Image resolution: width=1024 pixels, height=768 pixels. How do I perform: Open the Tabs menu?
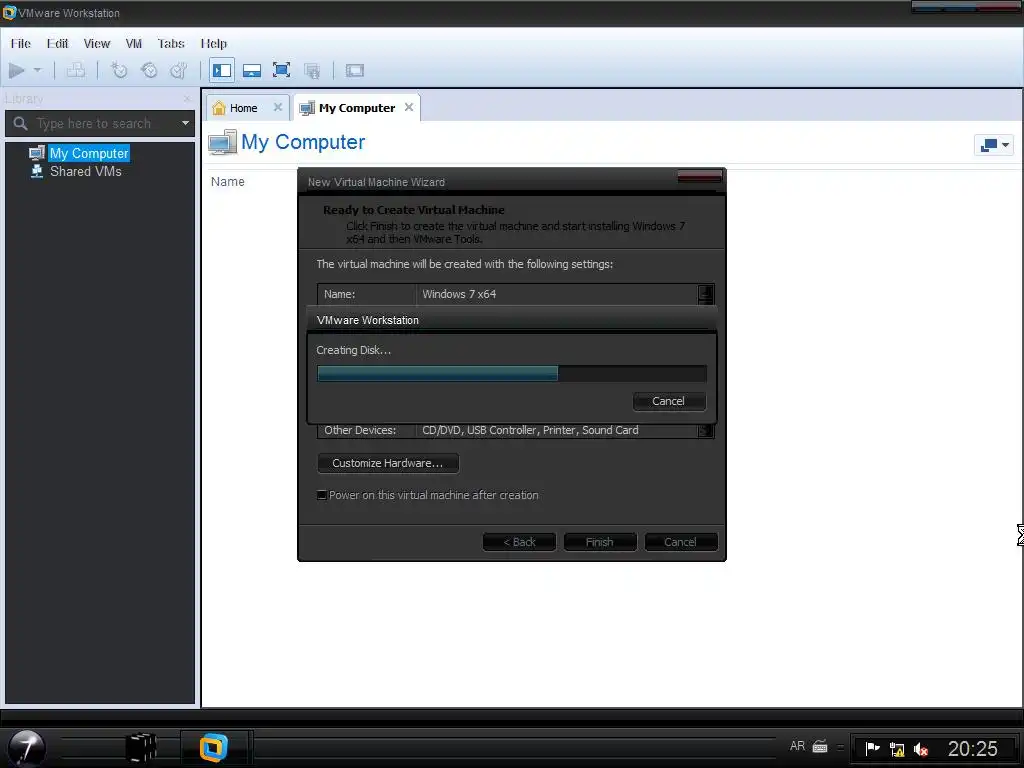(x=171, y=44)
